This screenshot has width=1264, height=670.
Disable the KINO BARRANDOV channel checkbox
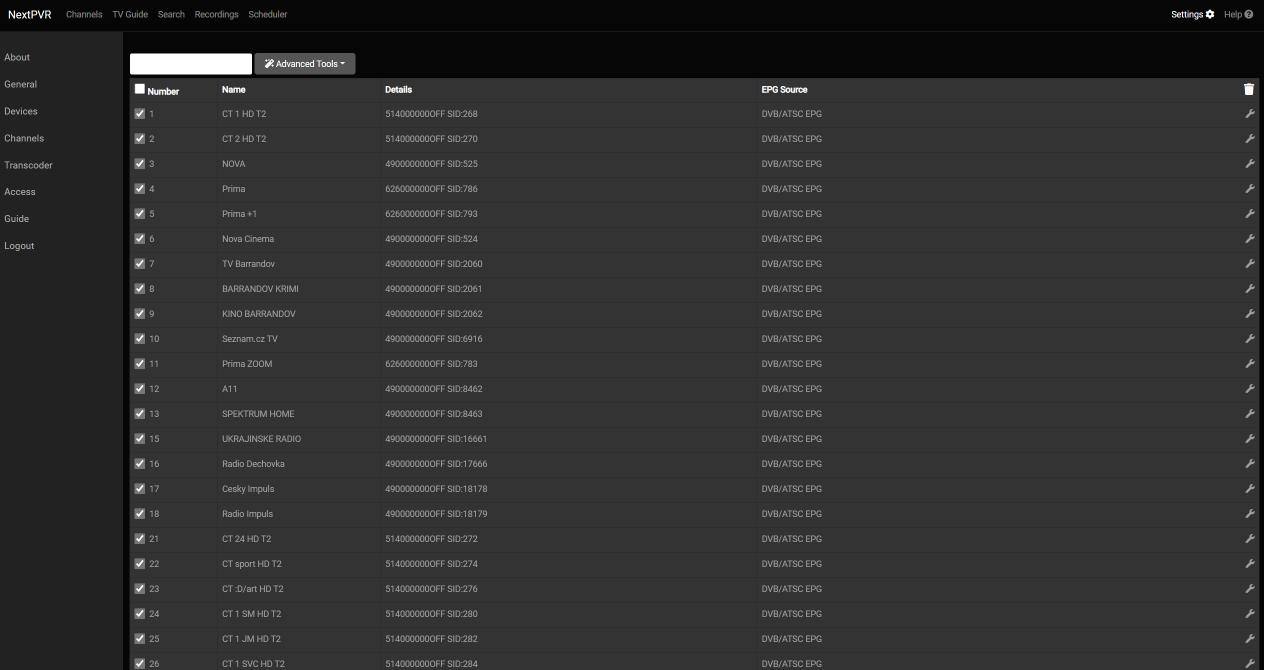pyautogui.click(x=140, y=314)
